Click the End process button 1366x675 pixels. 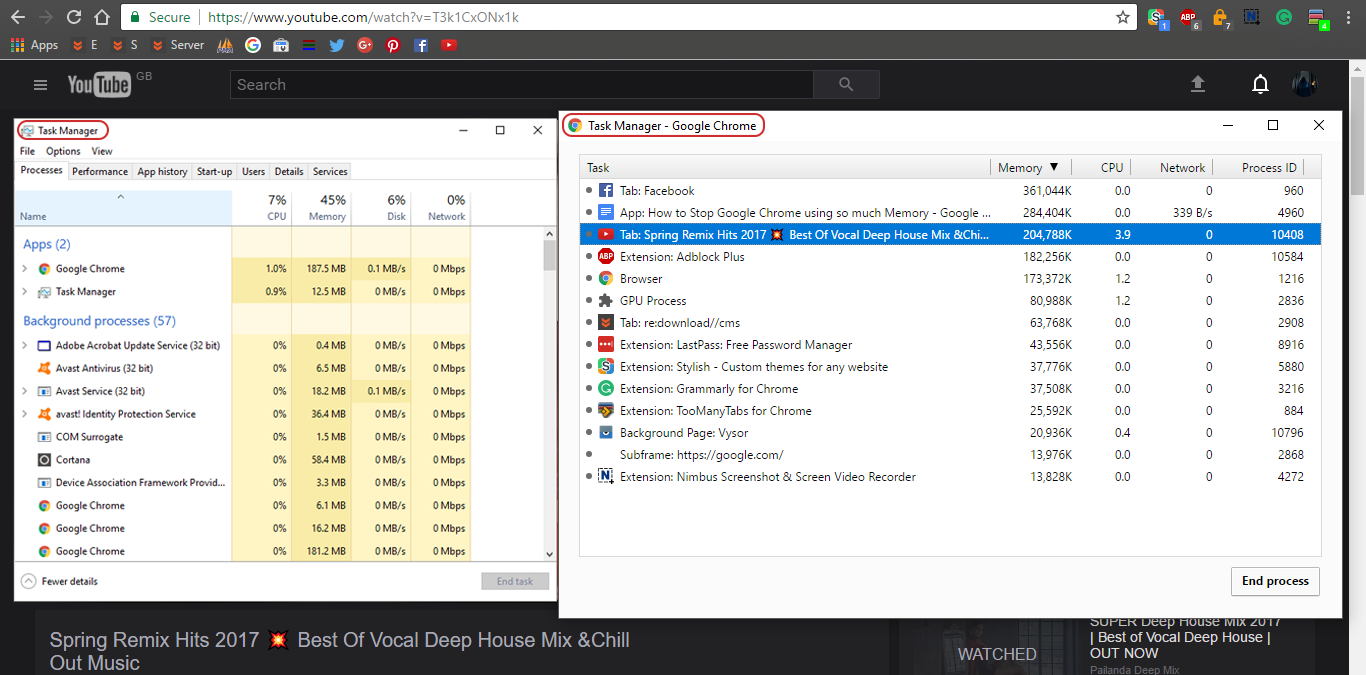[1275, 581]
